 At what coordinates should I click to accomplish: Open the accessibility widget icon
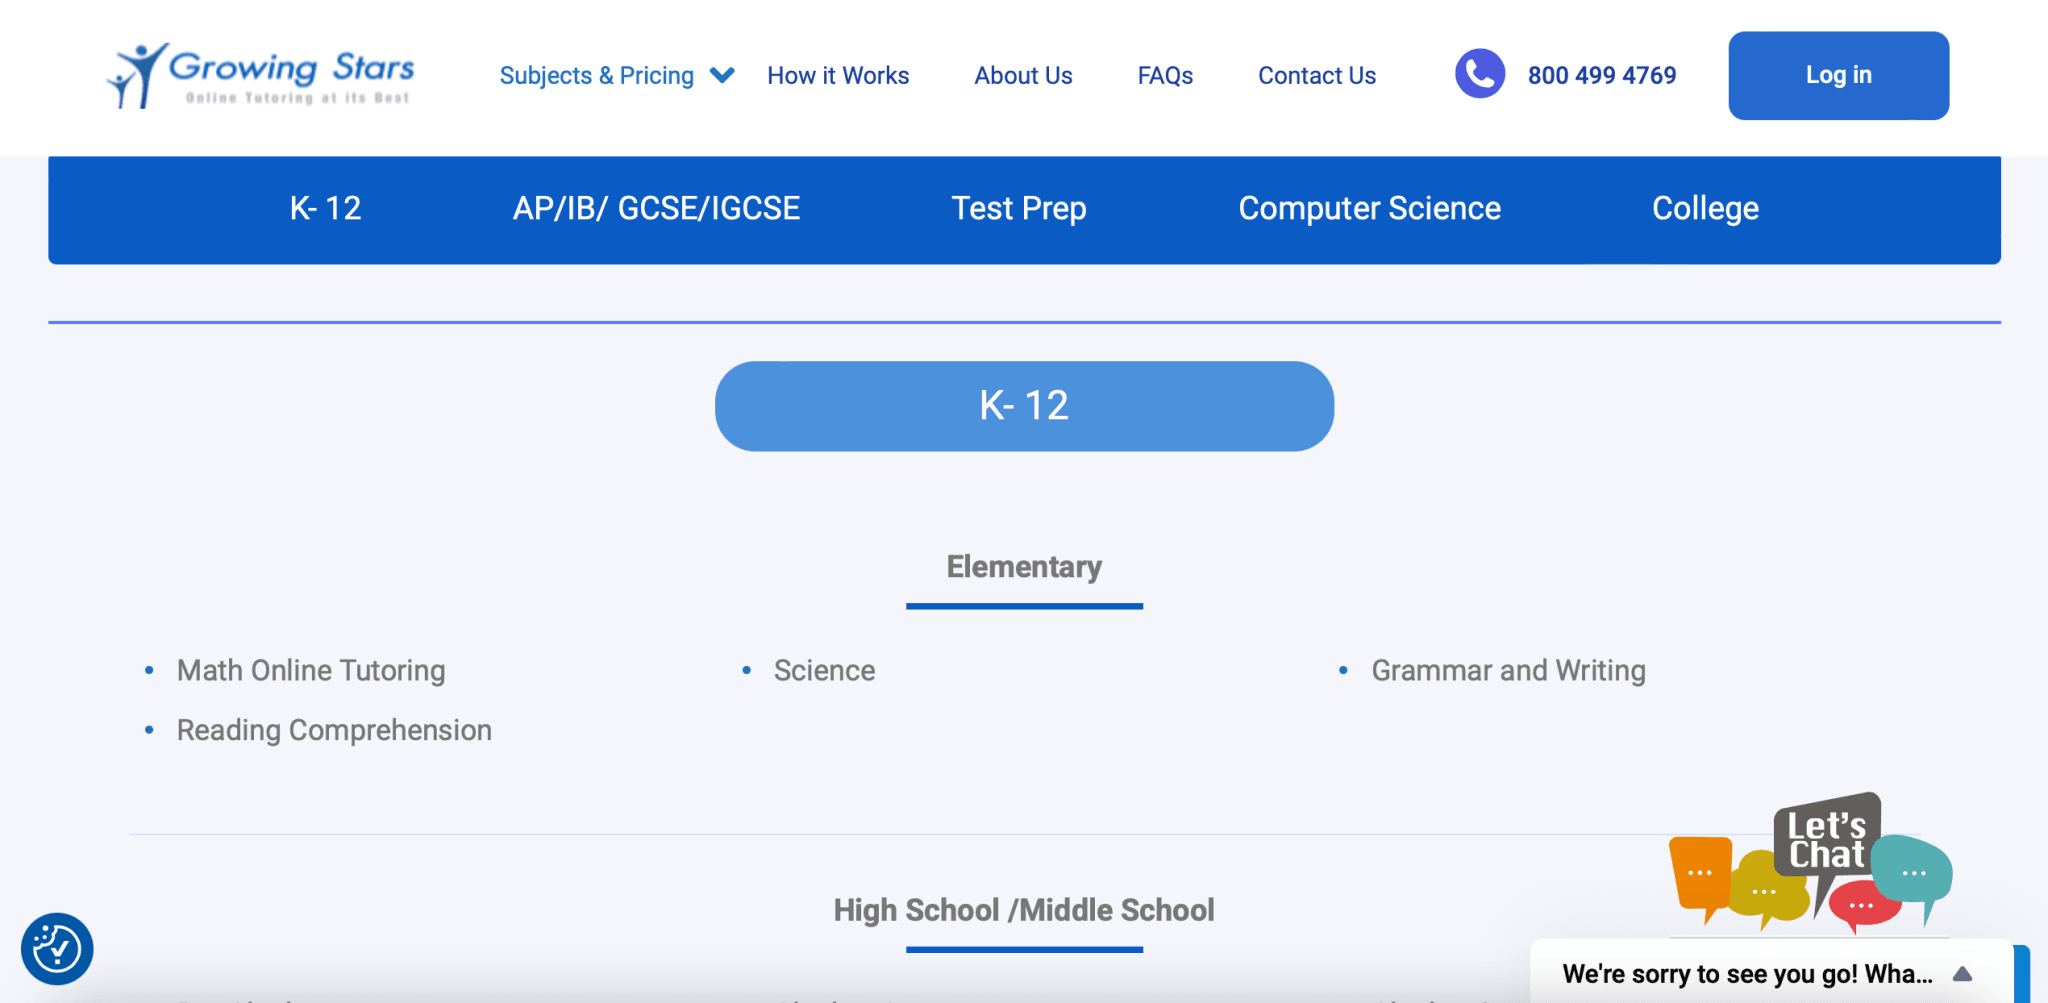click(57, 948)
